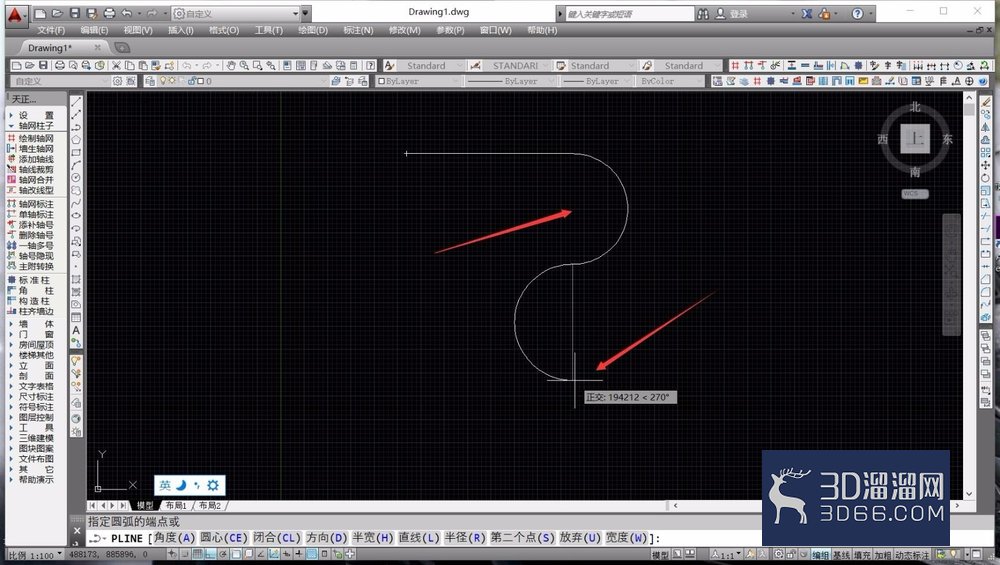1000x565 pixels.
Task: Toggle 模型 space button in status bar
Action: tap(660, 555)
